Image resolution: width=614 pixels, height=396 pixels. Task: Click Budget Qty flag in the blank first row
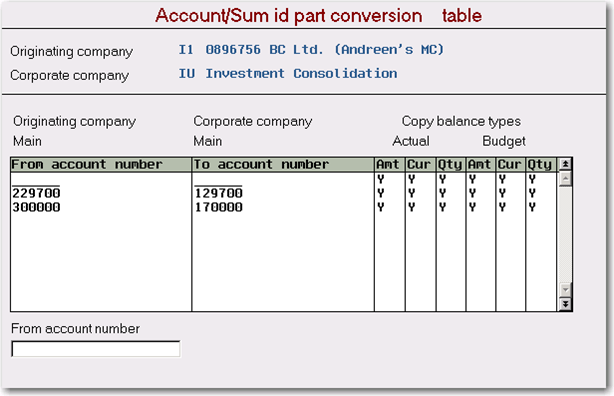(x=532, y=179)
